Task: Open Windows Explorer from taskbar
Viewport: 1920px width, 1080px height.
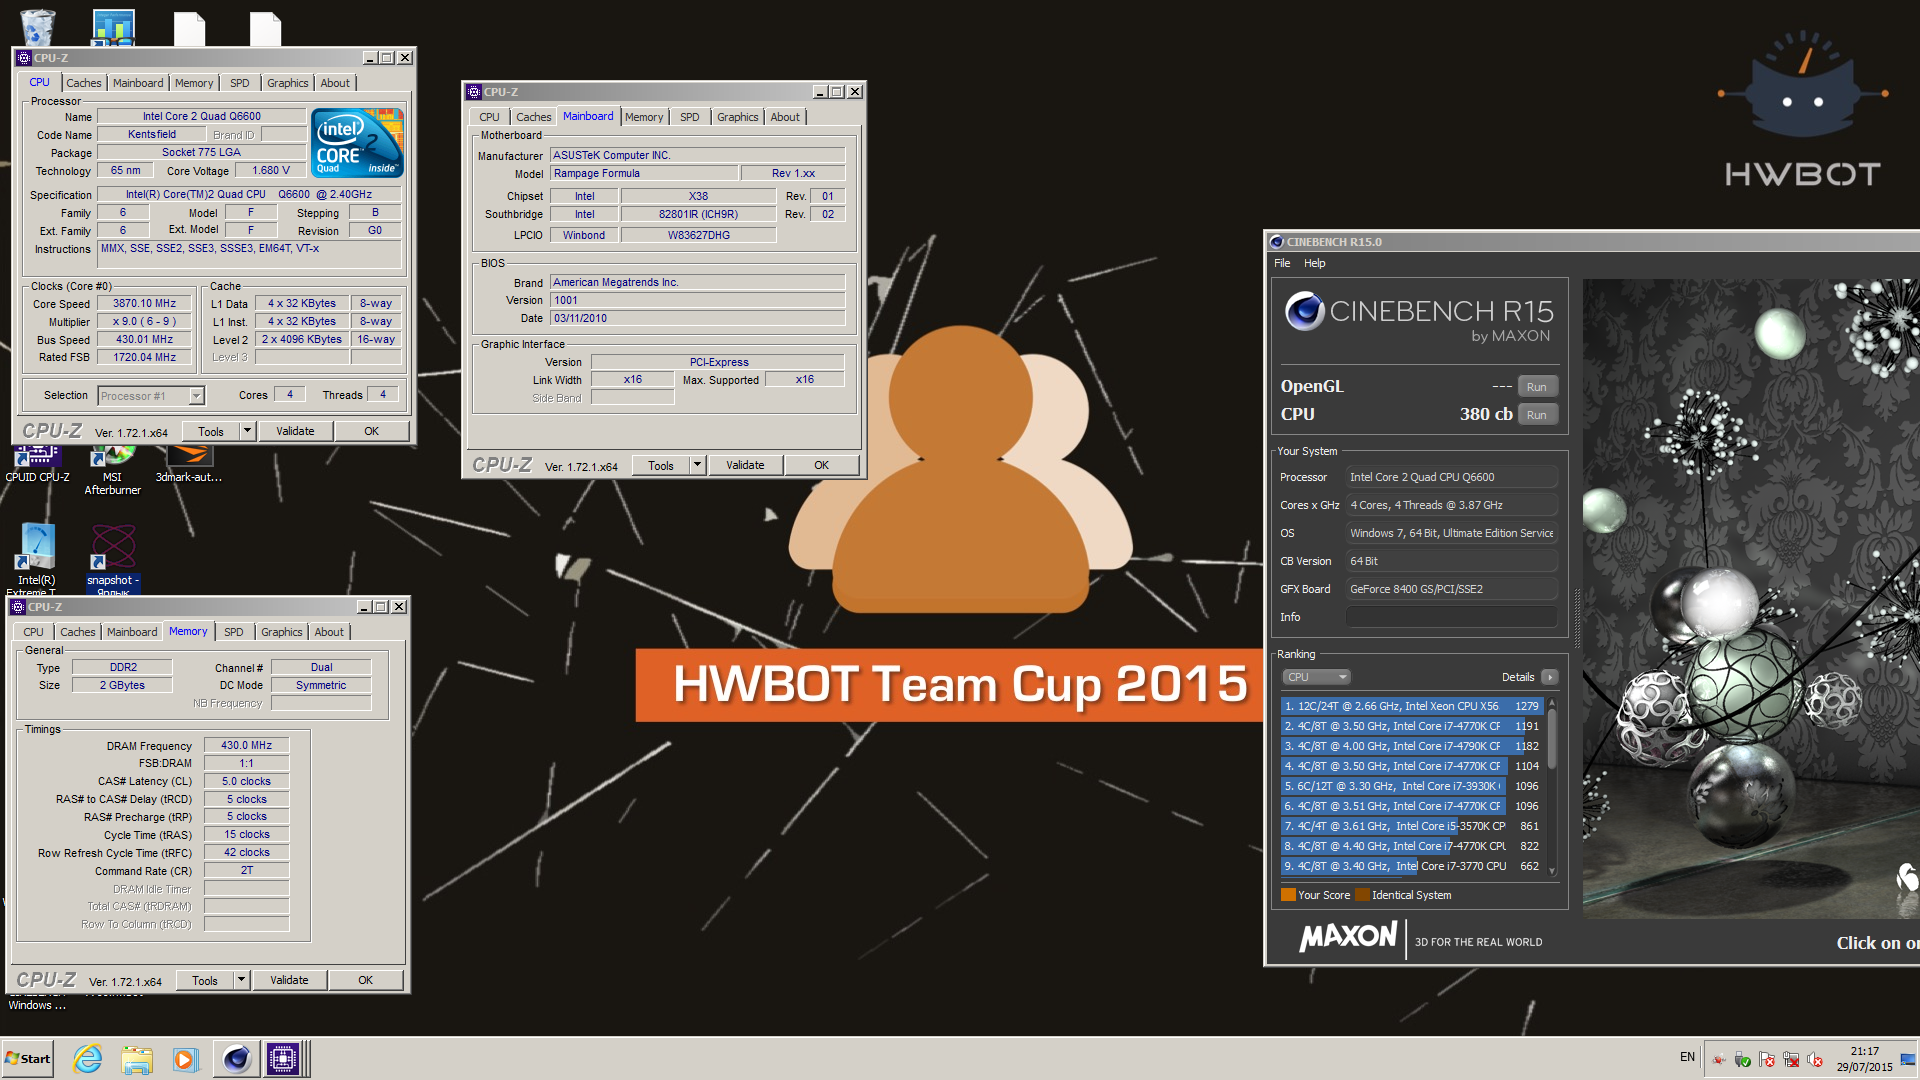Action: click(137, 1058)
